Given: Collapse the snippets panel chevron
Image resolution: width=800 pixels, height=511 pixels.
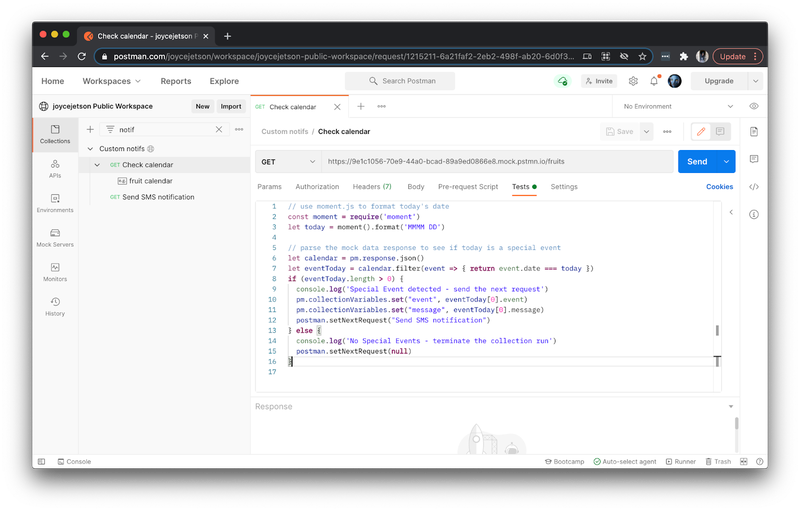Looking at the screenshot, I should coord(731,212).
